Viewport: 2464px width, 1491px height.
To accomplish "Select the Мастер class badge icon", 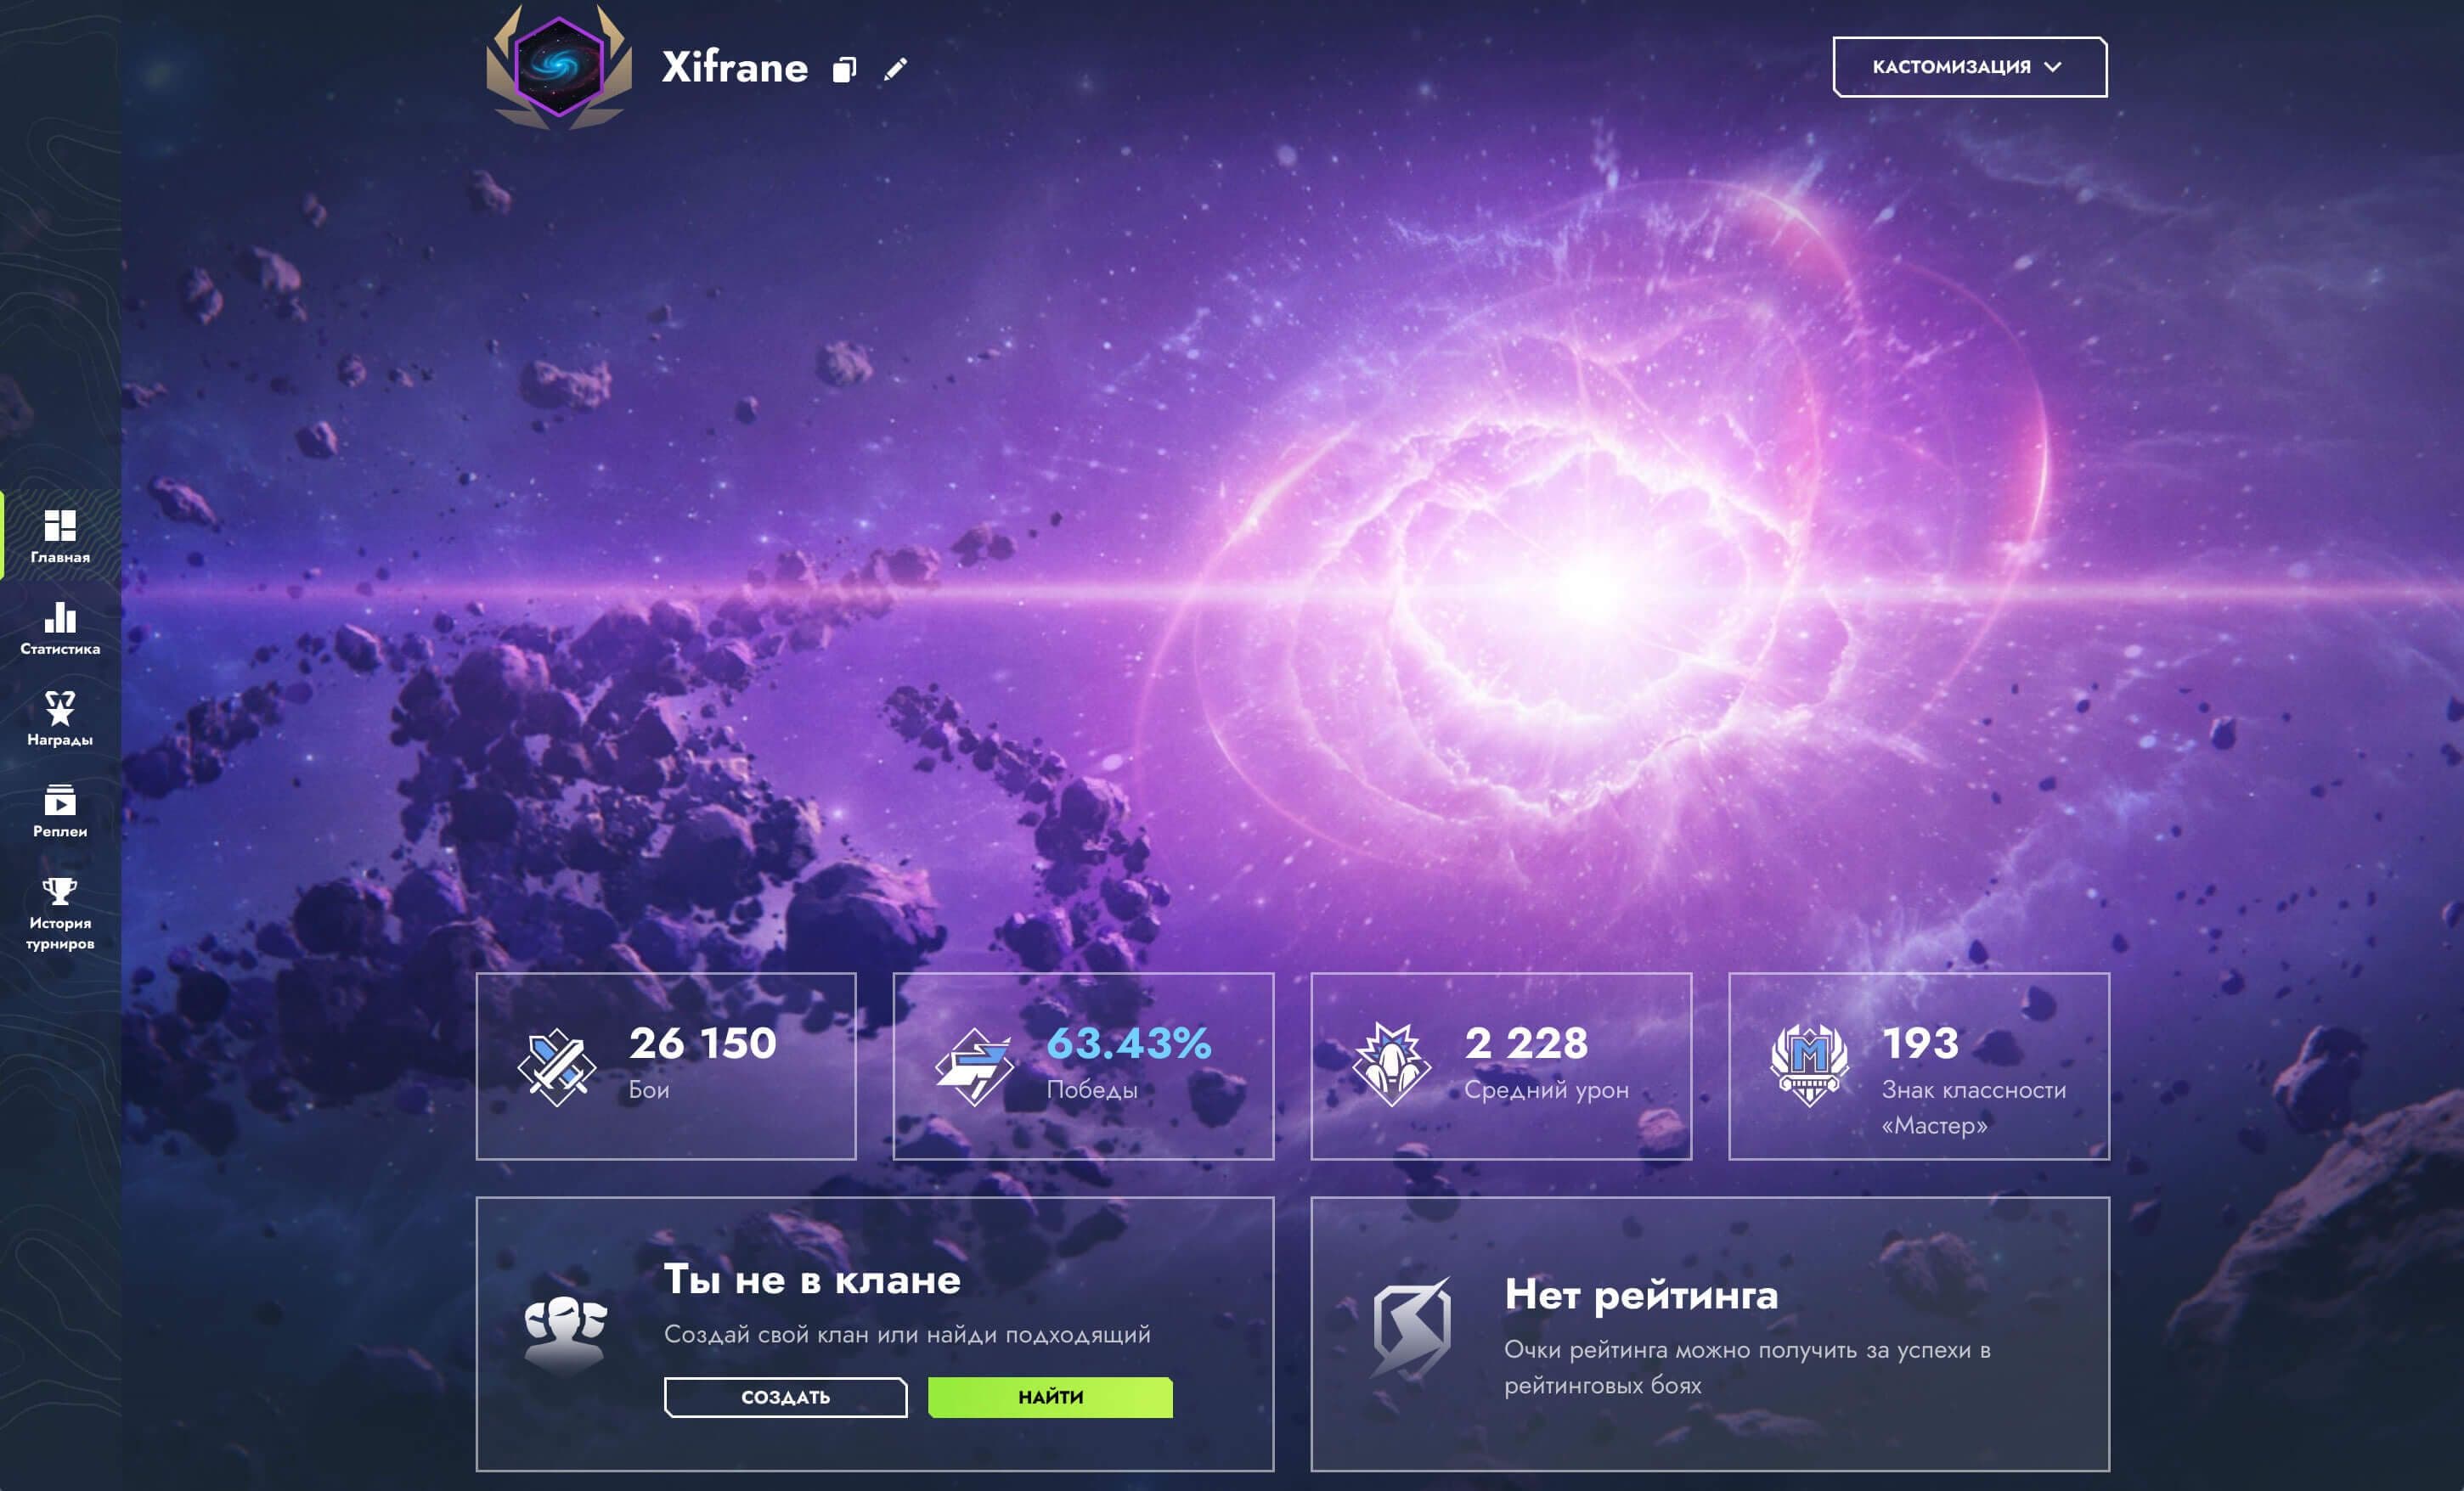I will tap(1809, 1065).
